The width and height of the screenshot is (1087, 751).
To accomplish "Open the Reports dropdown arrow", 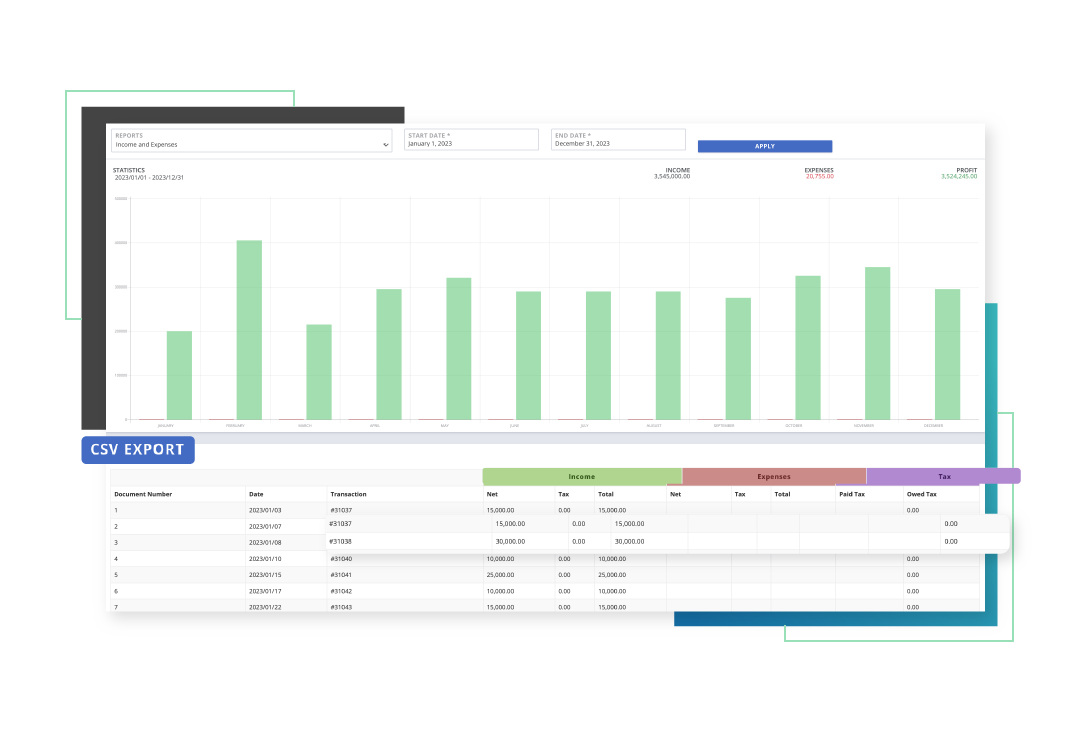I will tap(385, 145).
